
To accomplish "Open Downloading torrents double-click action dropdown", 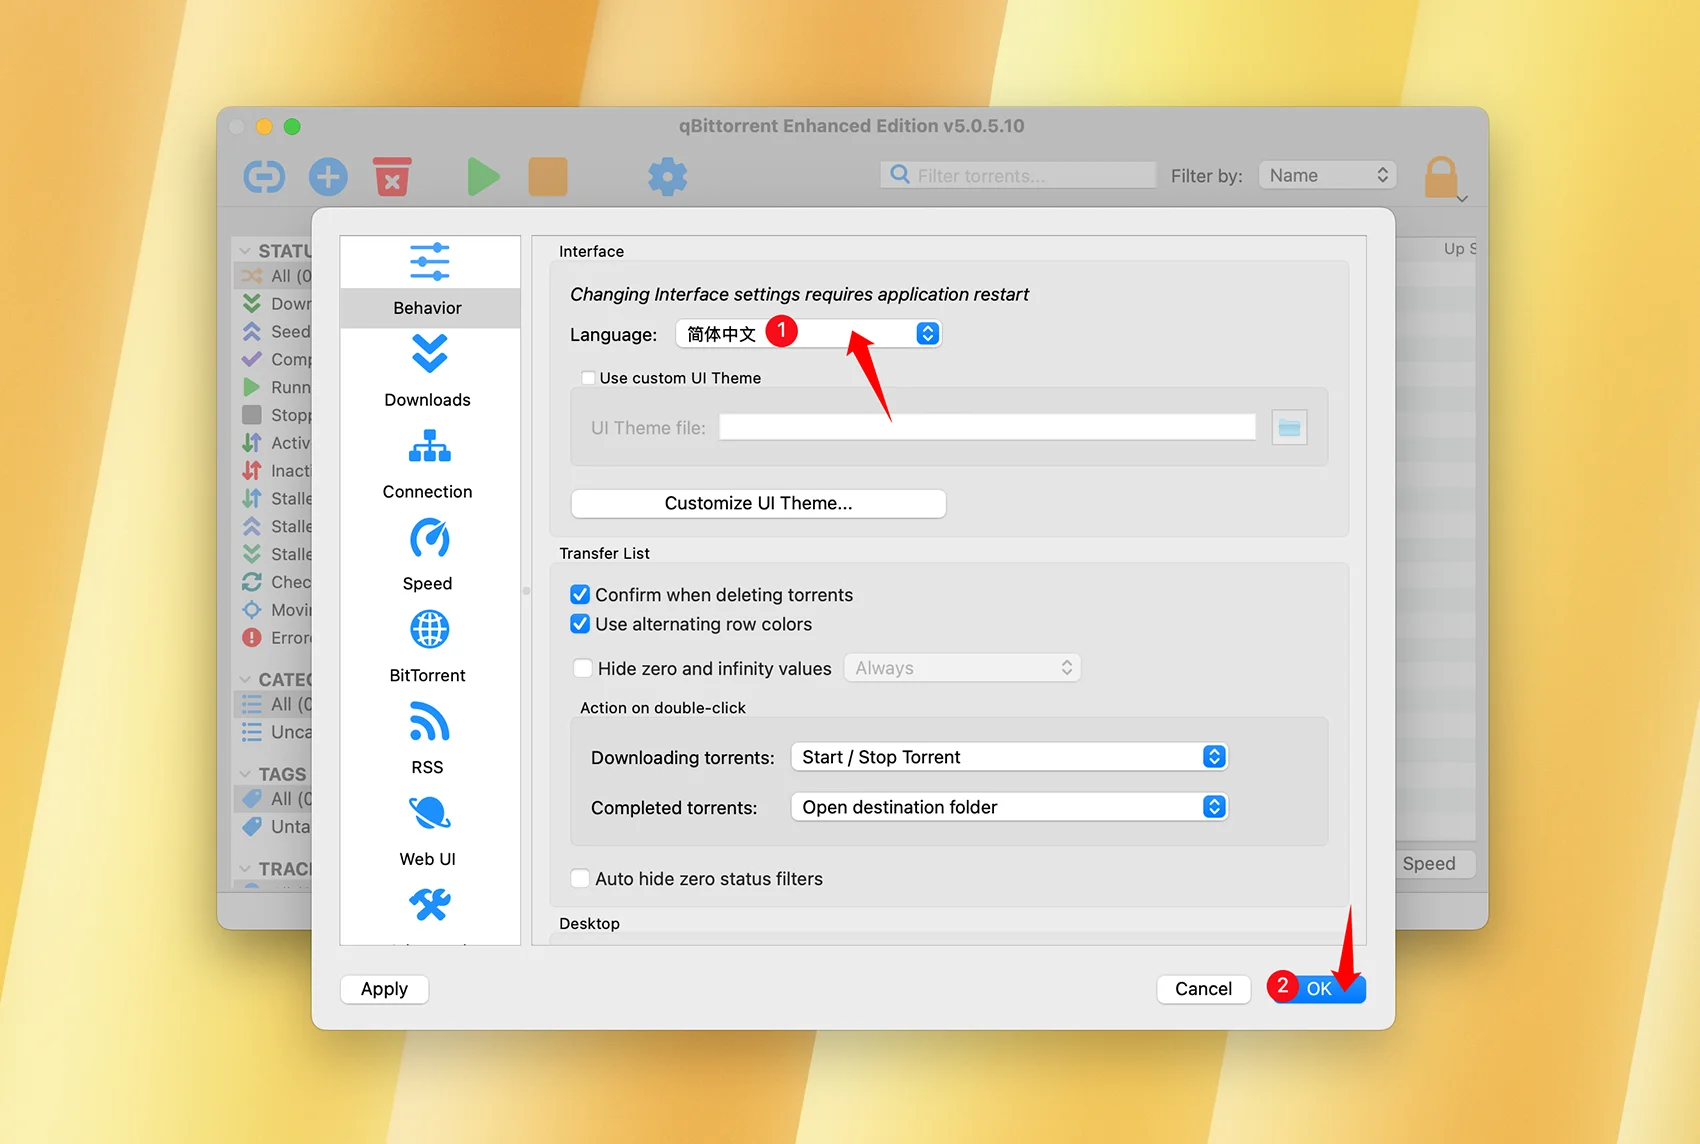I will point(1009,757).
